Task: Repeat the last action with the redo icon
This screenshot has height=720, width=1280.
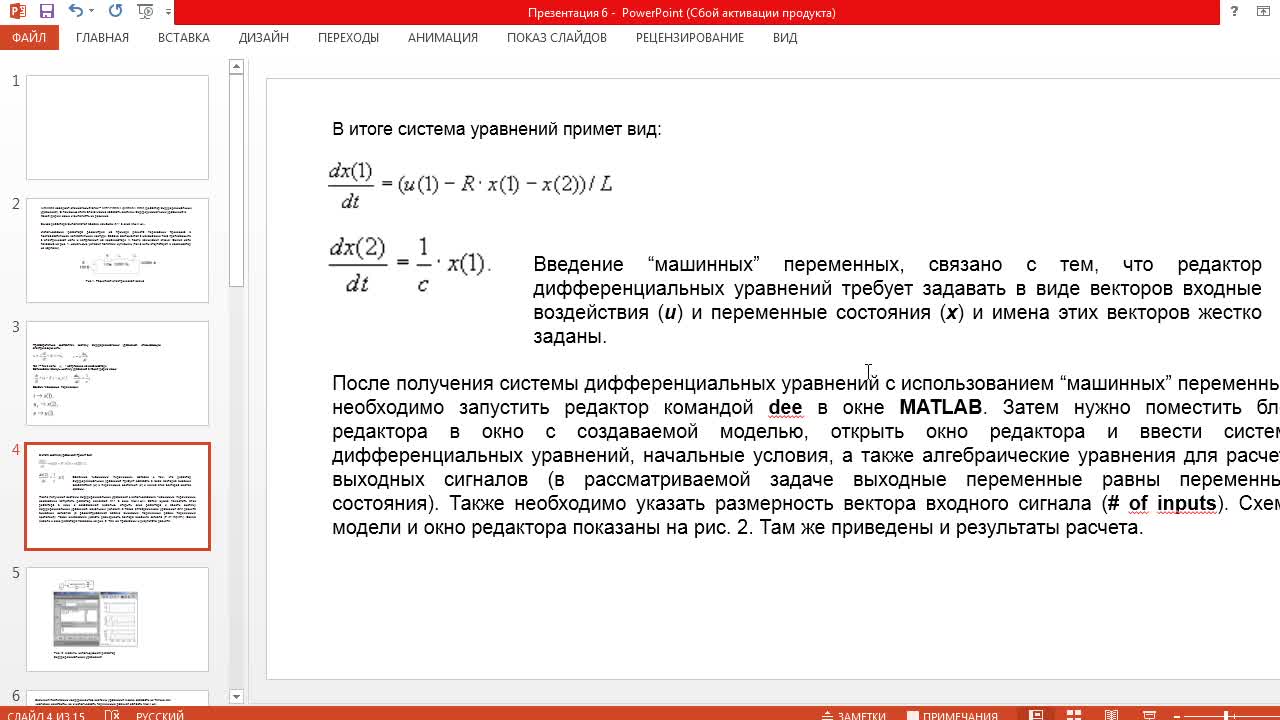Action: coord(115,12)
